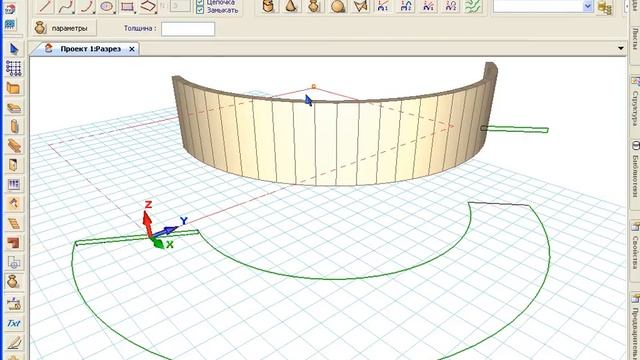Click the blue view icon below globe

[10, 24]
